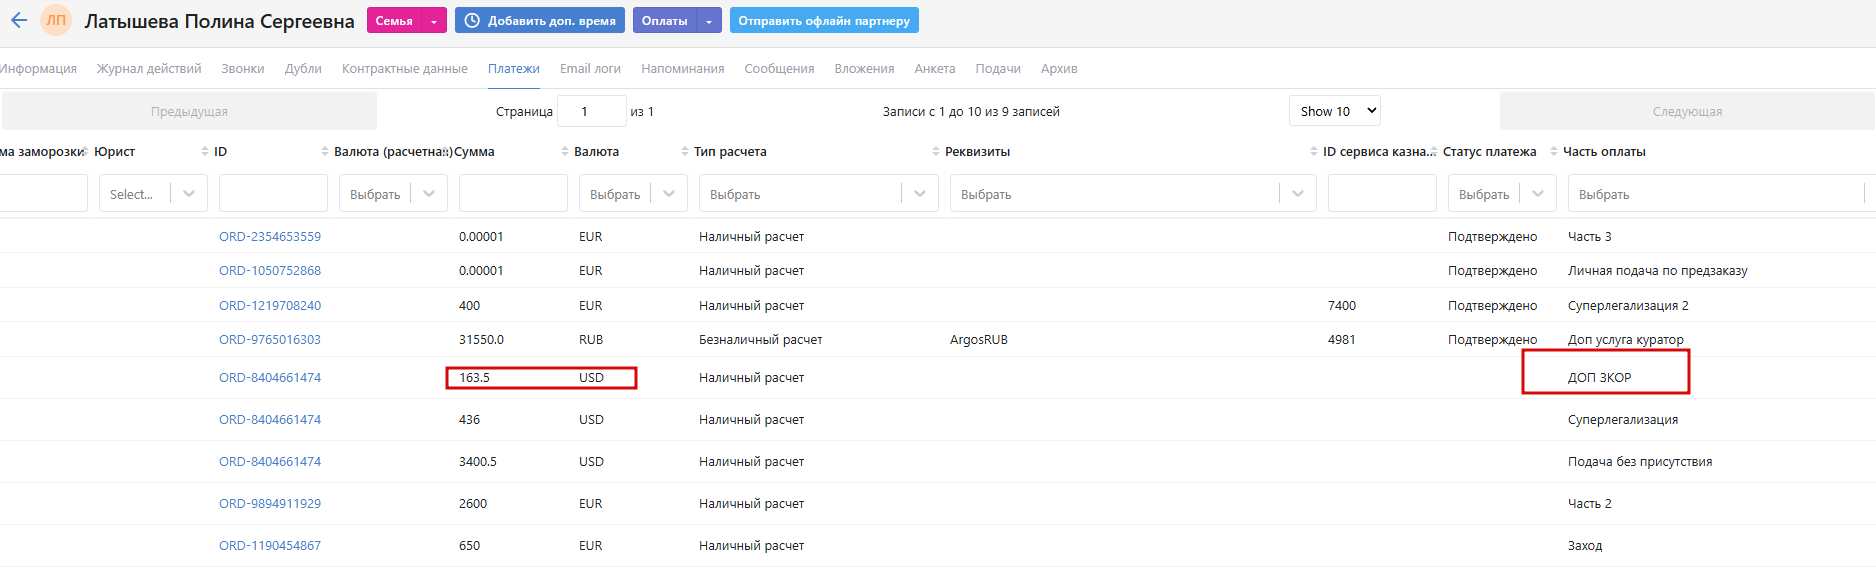
Task: Click the Добавить доп. время clock button
Action: [x=540, y=21]
